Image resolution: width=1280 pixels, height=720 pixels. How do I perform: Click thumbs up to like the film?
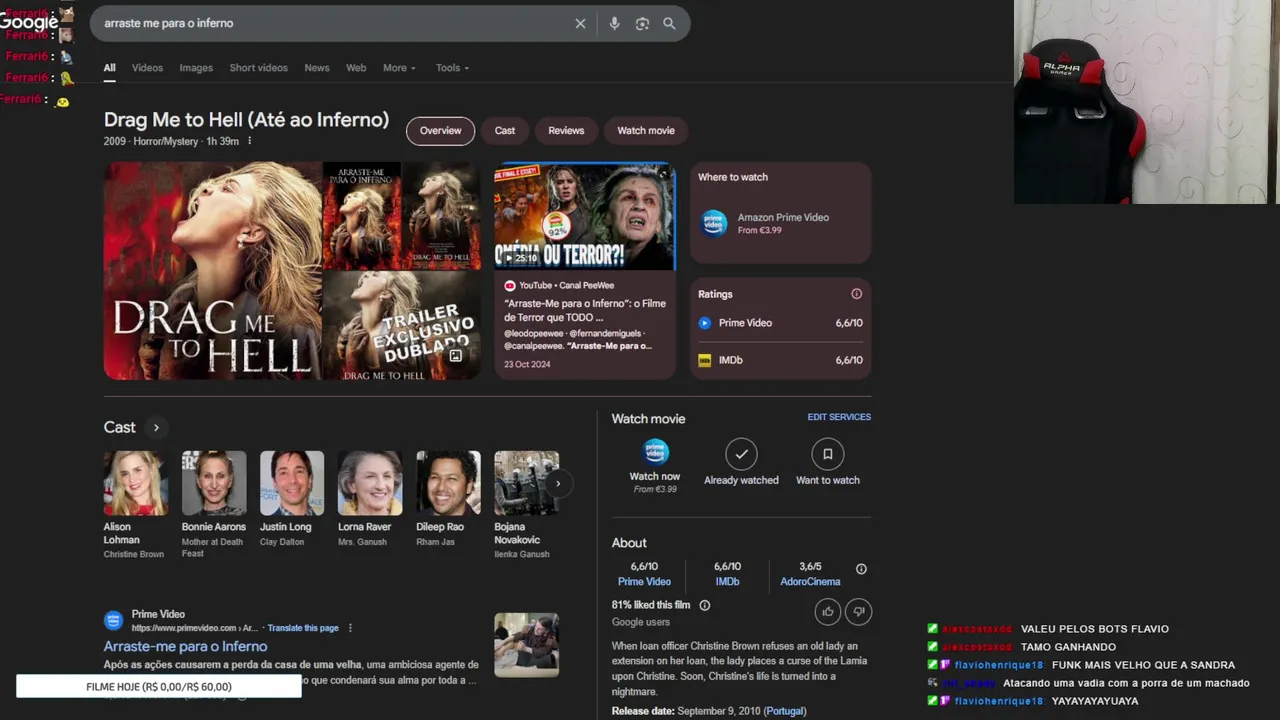click(x=828, y=611)
